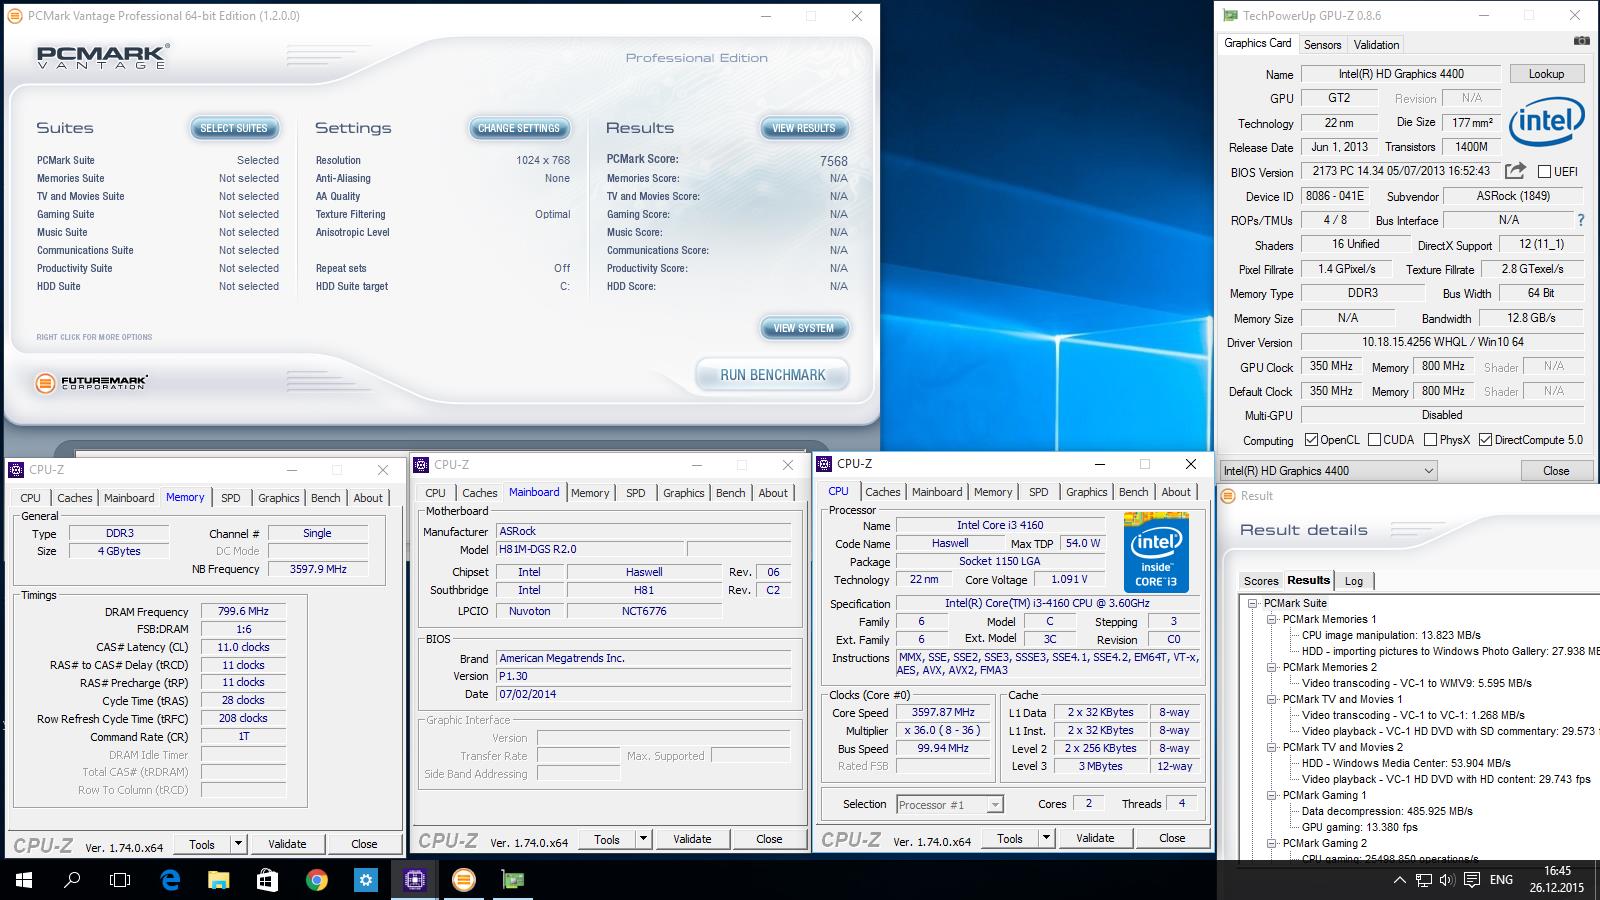Switch to CPU-Z purple taskbar icon

click(x=414, y=880)
